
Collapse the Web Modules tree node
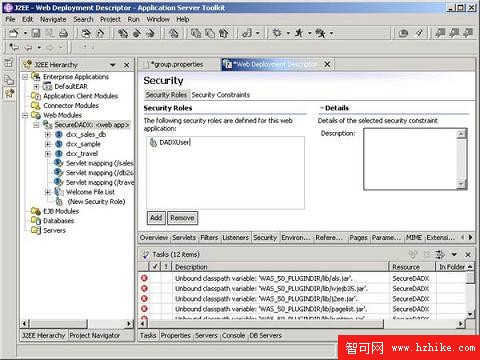click(25, 115)
